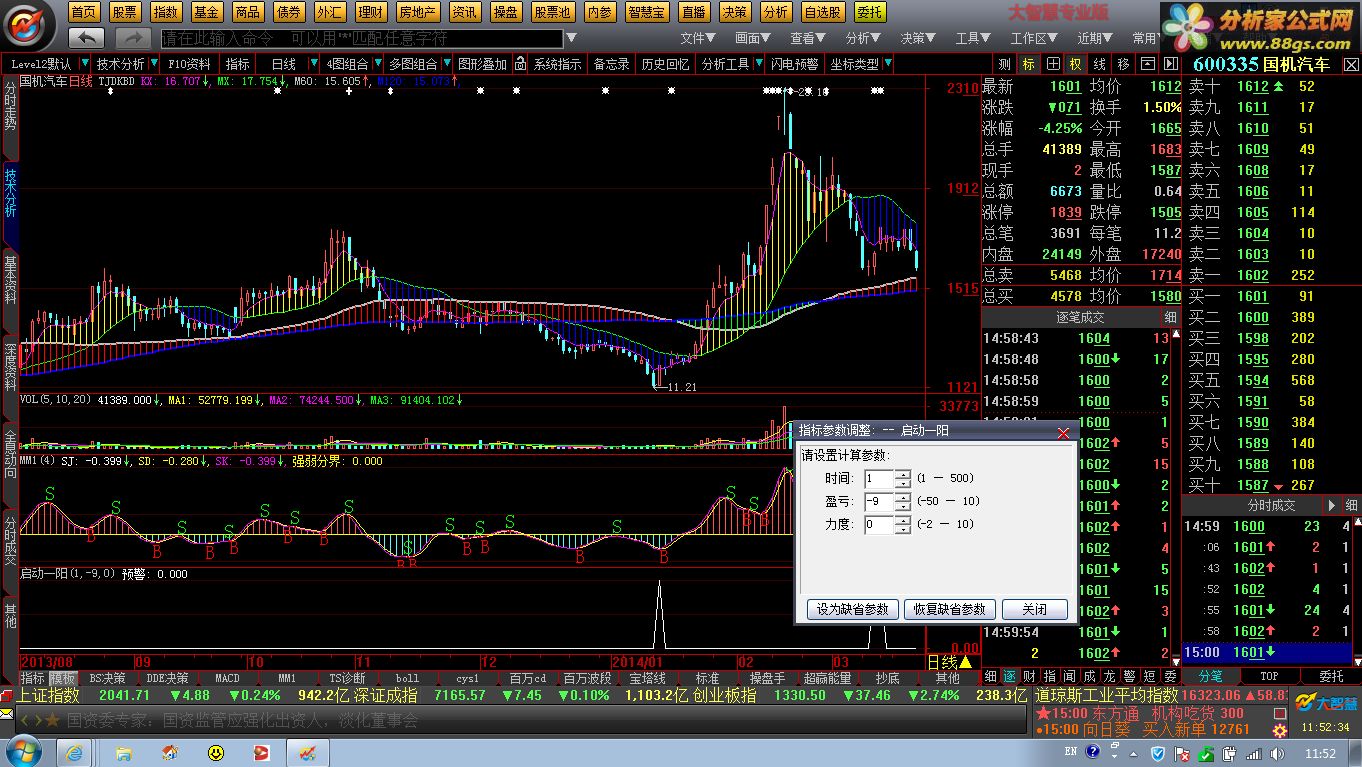Screen dimensions: 1362x767
Task: Open the 股票 section button
Action: (x=126, y=12)
